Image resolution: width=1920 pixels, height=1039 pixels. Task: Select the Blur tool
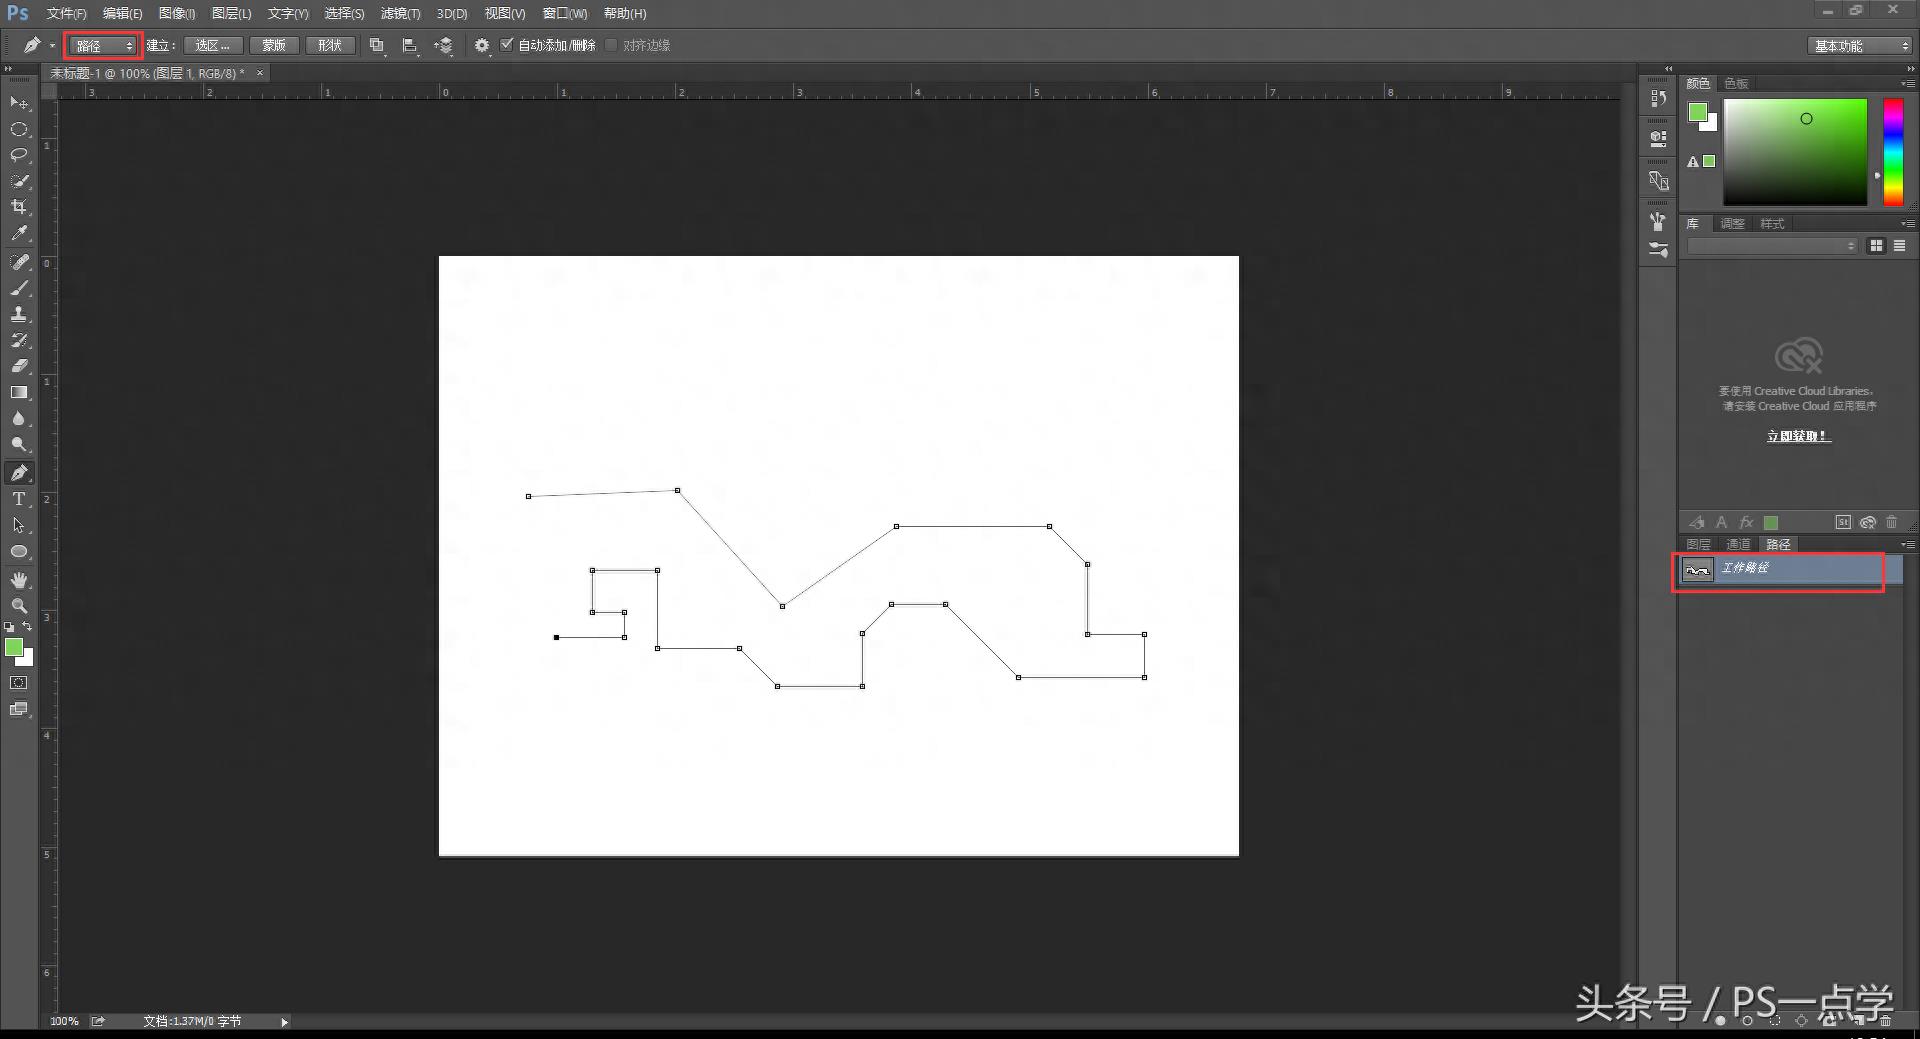19,418
